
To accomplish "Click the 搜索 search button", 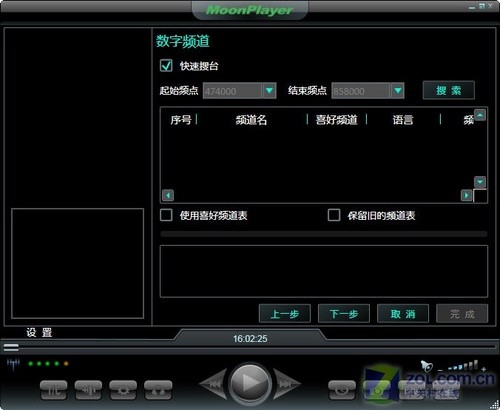I will tap(449, 90).
